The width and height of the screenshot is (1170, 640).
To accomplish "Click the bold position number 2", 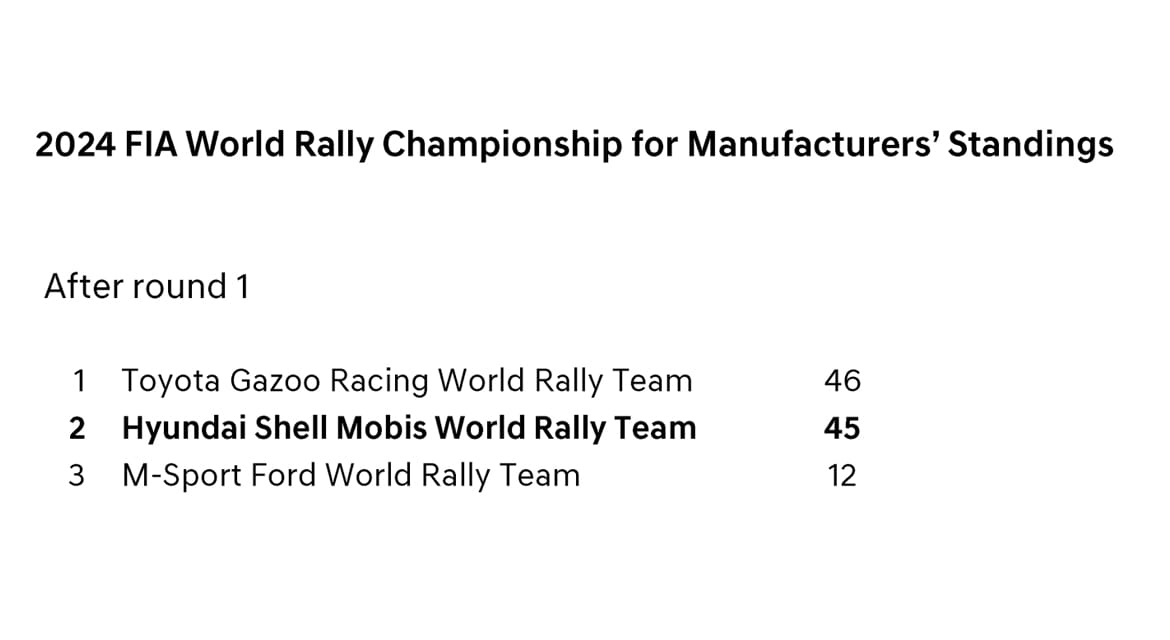I will click(x=77, y=428).
